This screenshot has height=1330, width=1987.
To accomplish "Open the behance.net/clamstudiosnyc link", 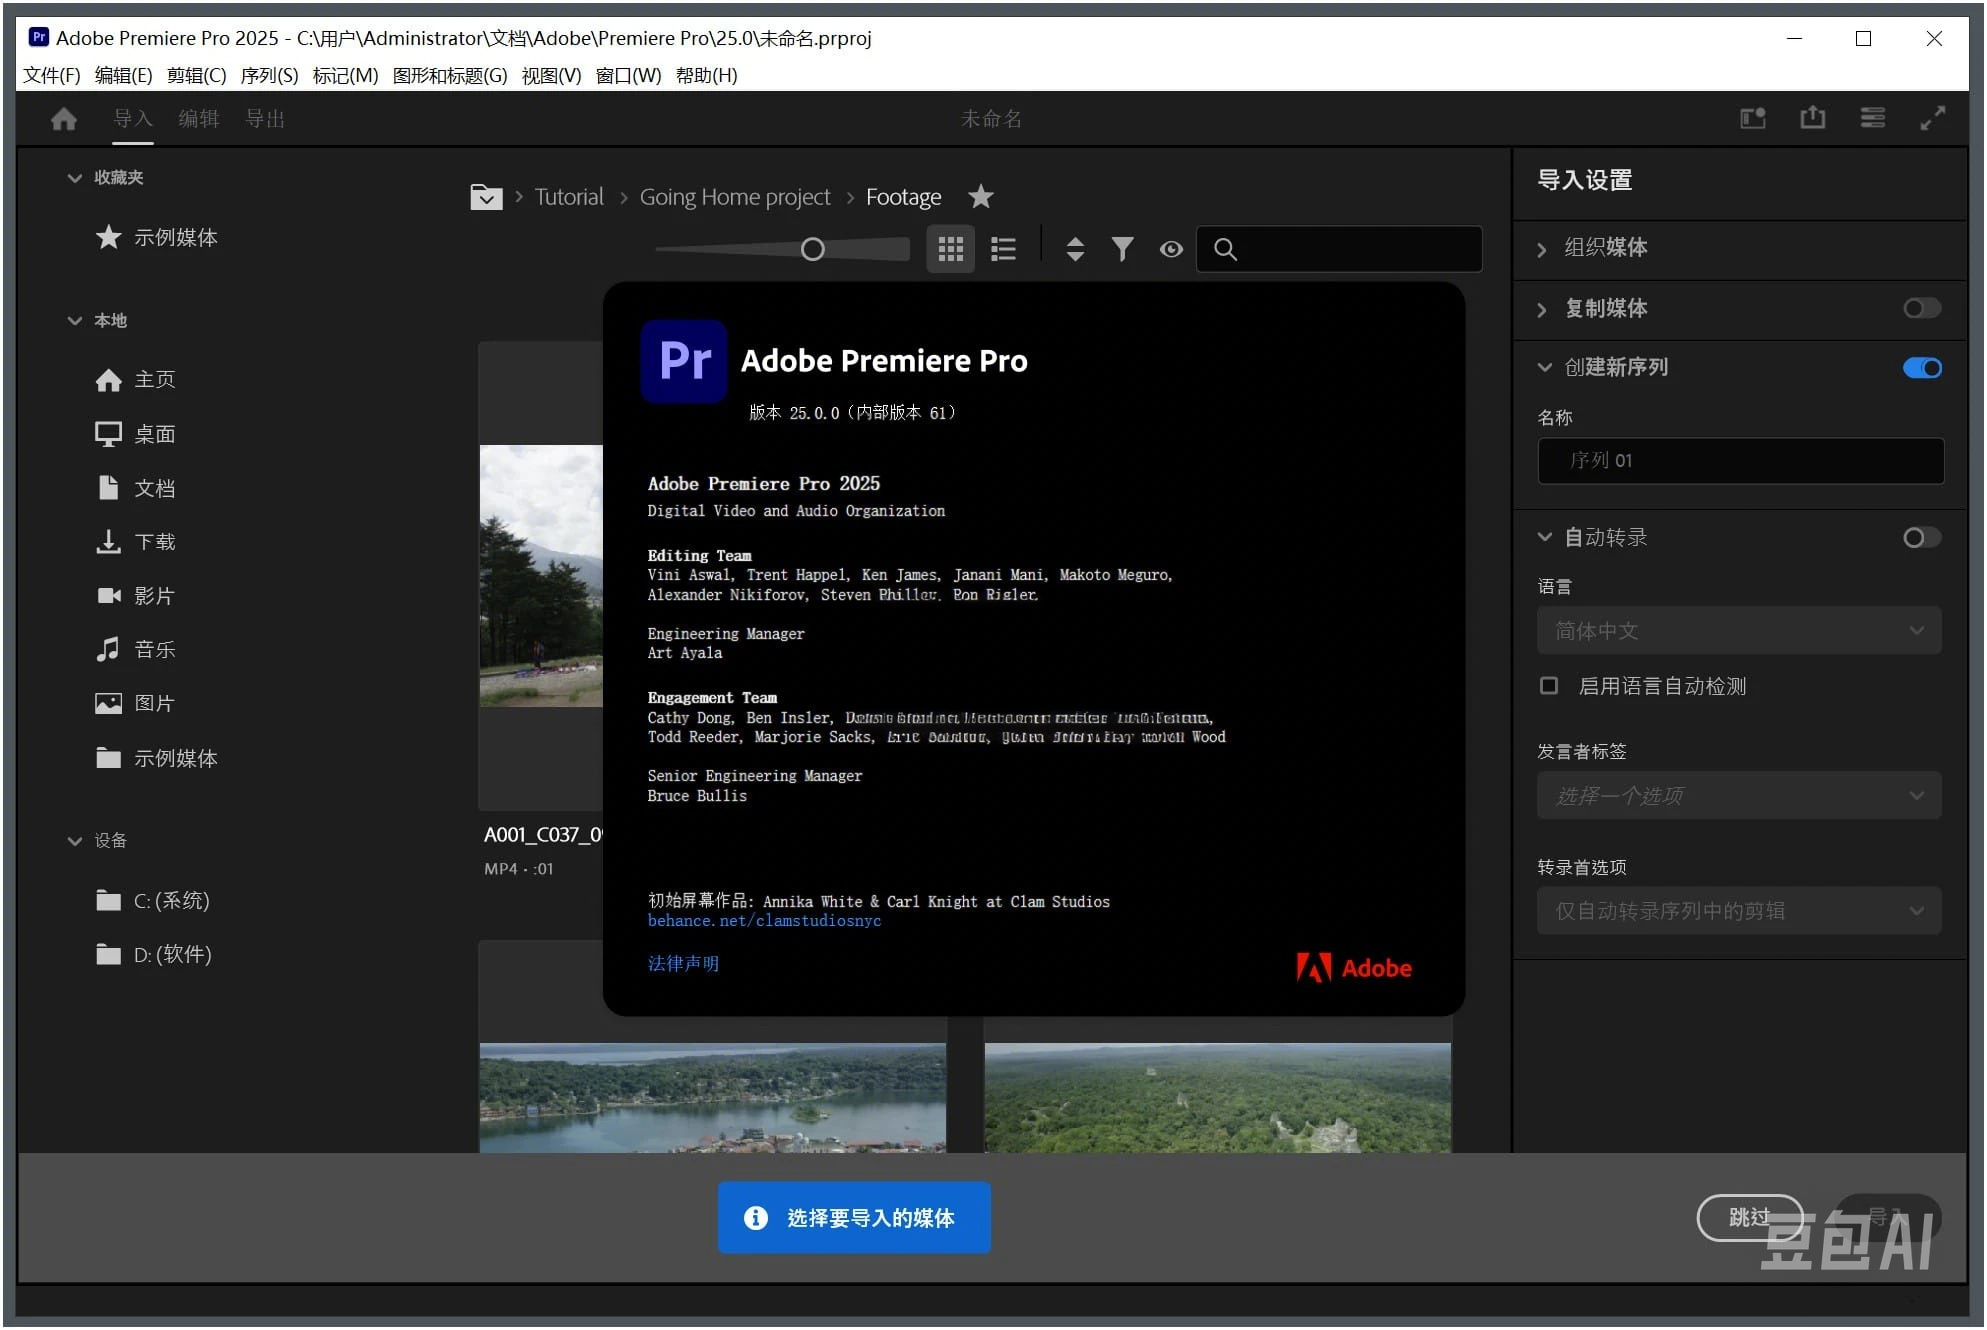I will pos(764,921).
